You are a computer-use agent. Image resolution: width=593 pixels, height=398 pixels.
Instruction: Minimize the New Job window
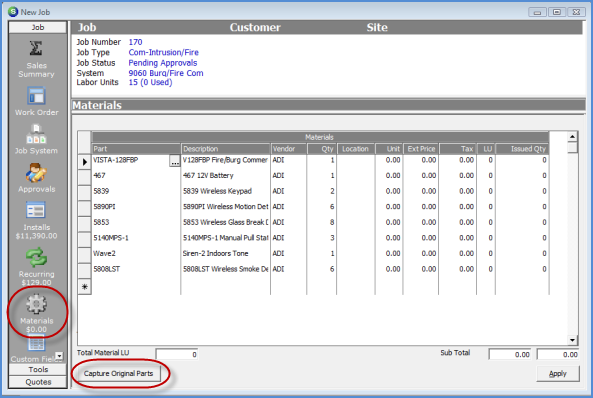537,12
